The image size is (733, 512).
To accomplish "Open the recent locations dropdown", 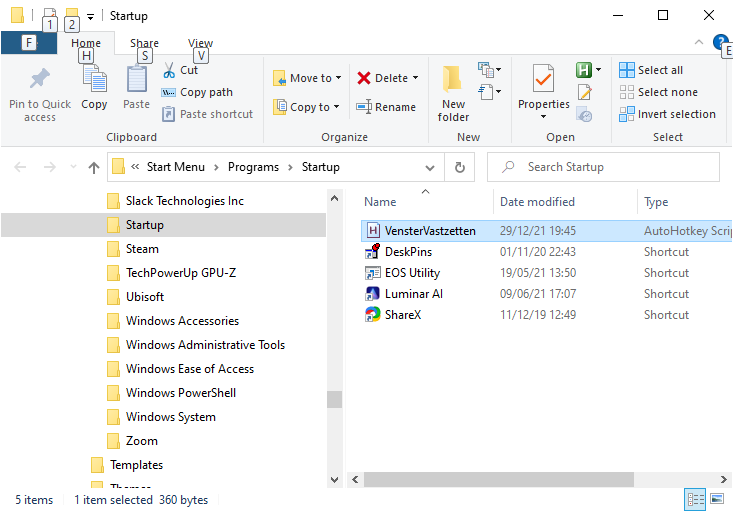I will click(x=73, y=167).
